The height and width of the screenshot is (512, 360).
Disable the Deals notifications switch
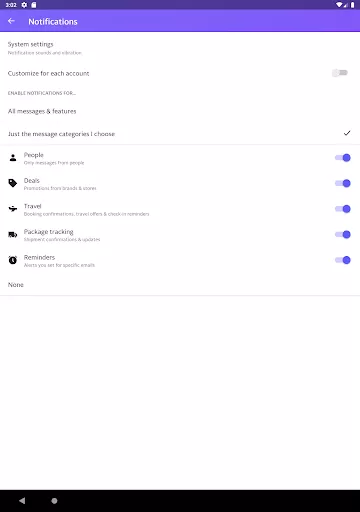343,183
